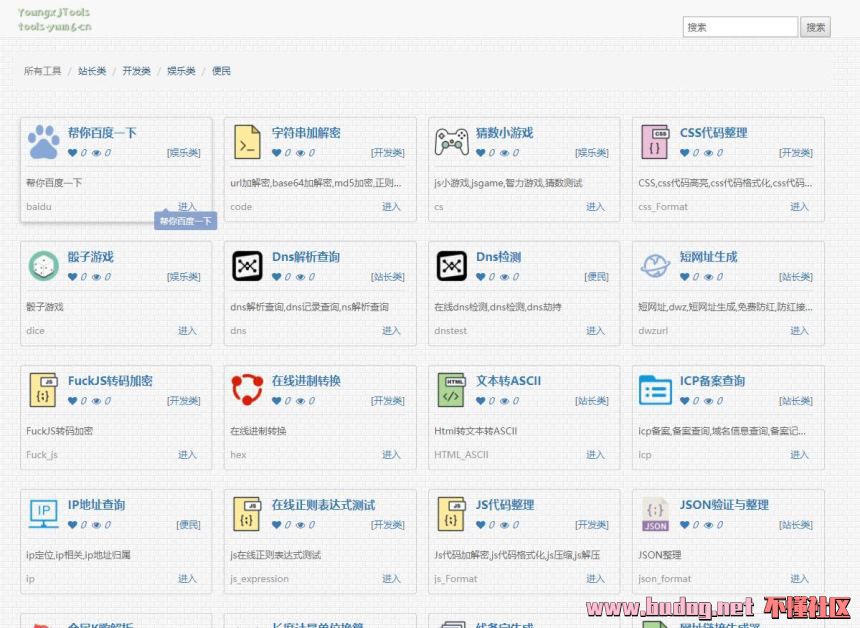This screenshot has height=628, width=860.
Task: Click the terminal icon for 字符串加解密
Action: coord(247,142)
